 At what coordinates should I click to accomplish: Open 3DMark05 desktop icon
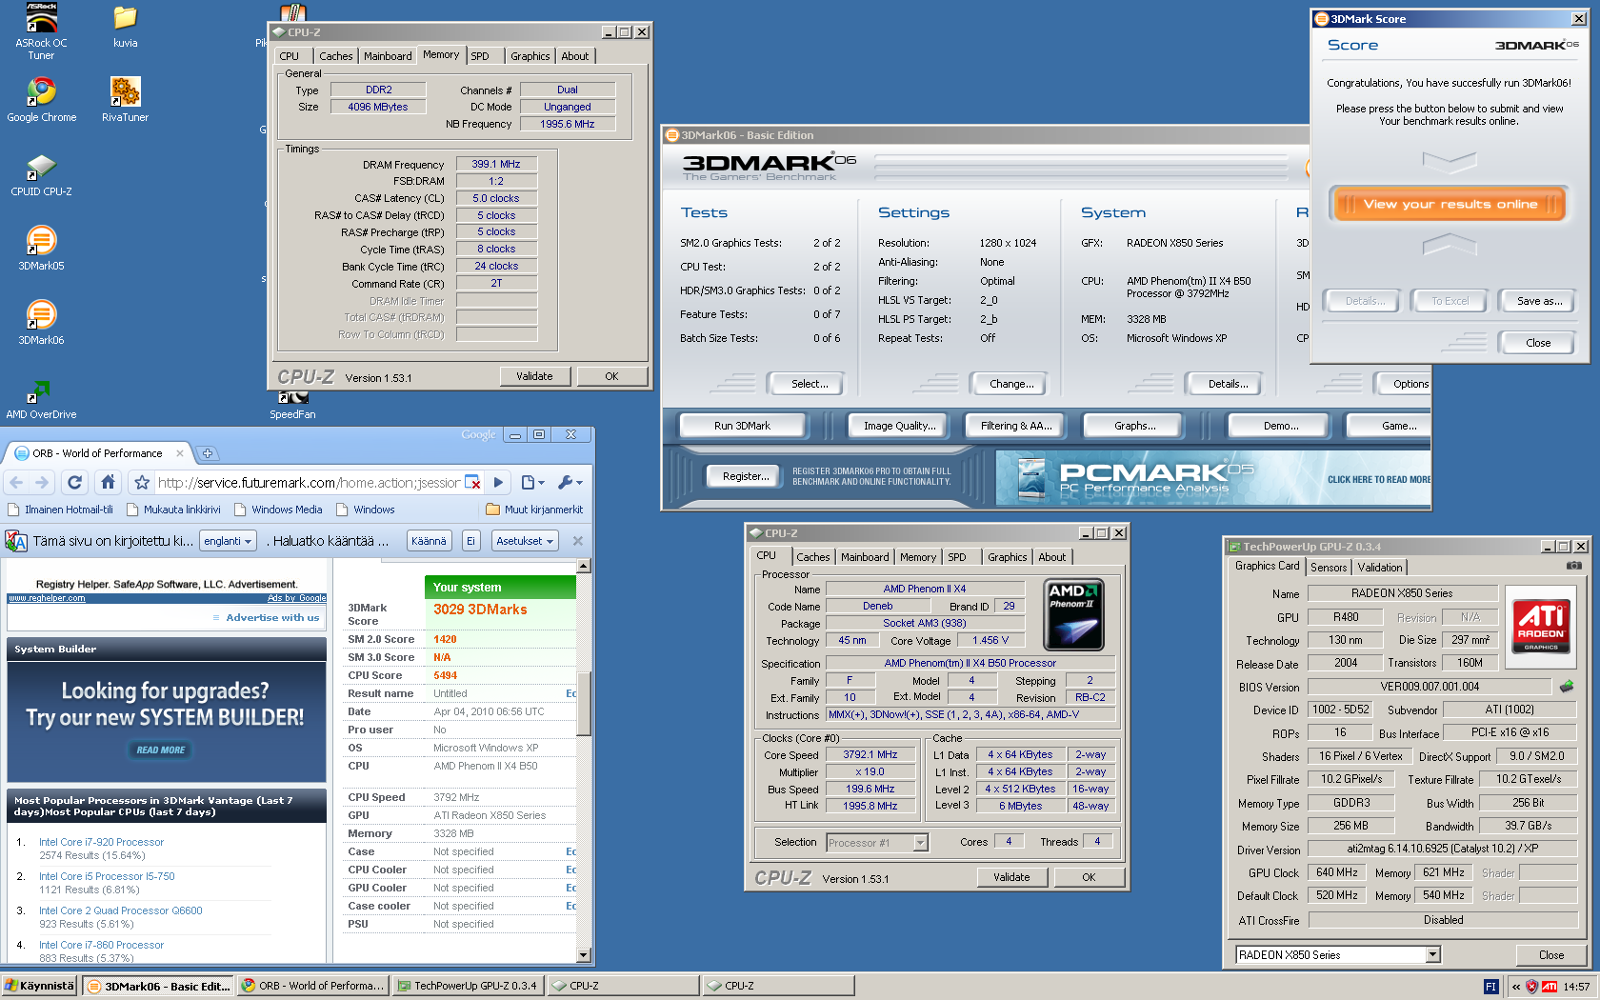point(41,248)
